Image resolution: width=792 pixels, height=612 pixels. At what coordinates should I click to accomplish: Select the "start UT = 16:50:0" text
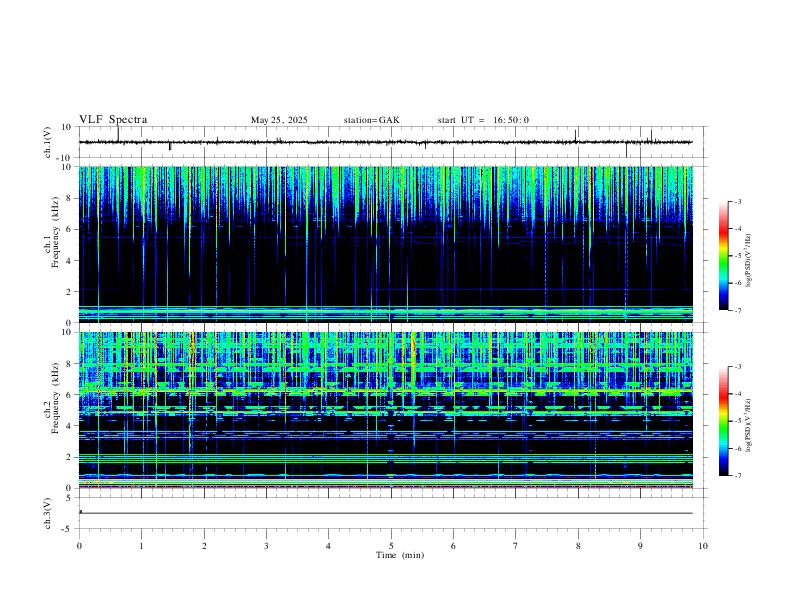(483, 120)
